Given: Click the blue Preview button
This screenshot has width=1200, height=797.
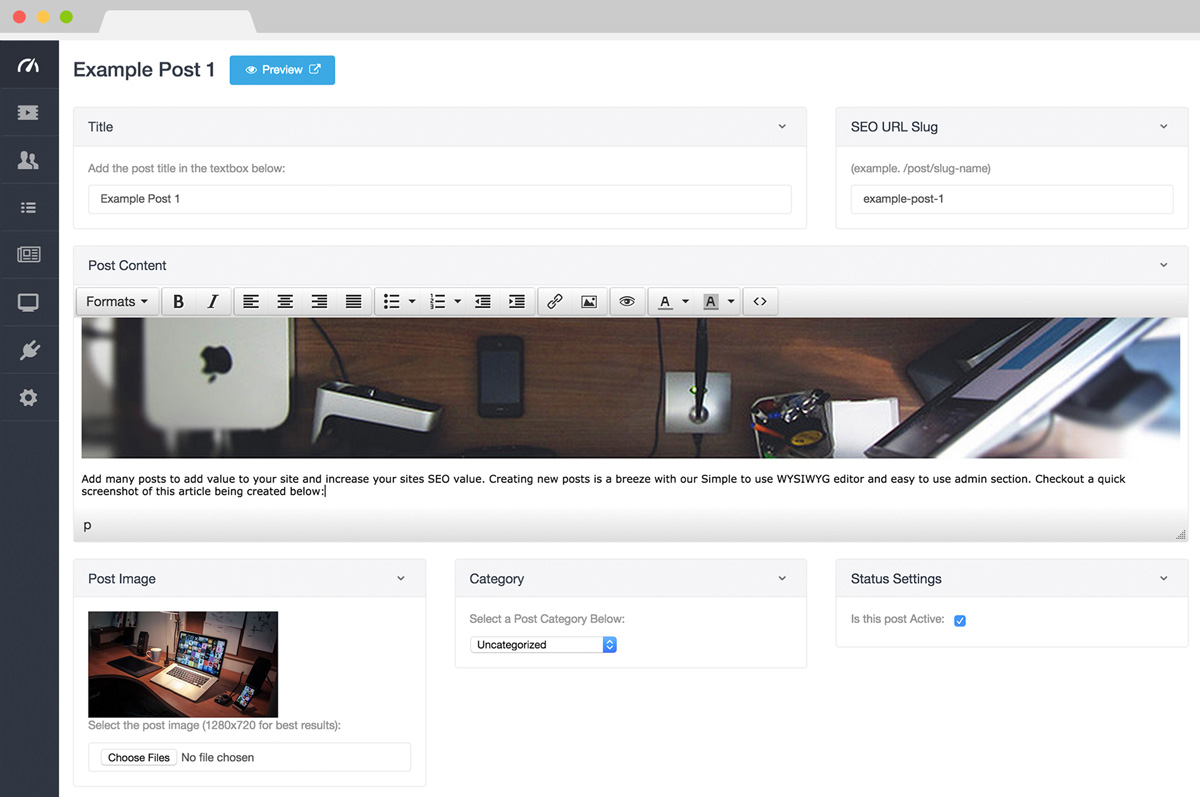Looking at the screenshot, I should (x=282, y=70).
